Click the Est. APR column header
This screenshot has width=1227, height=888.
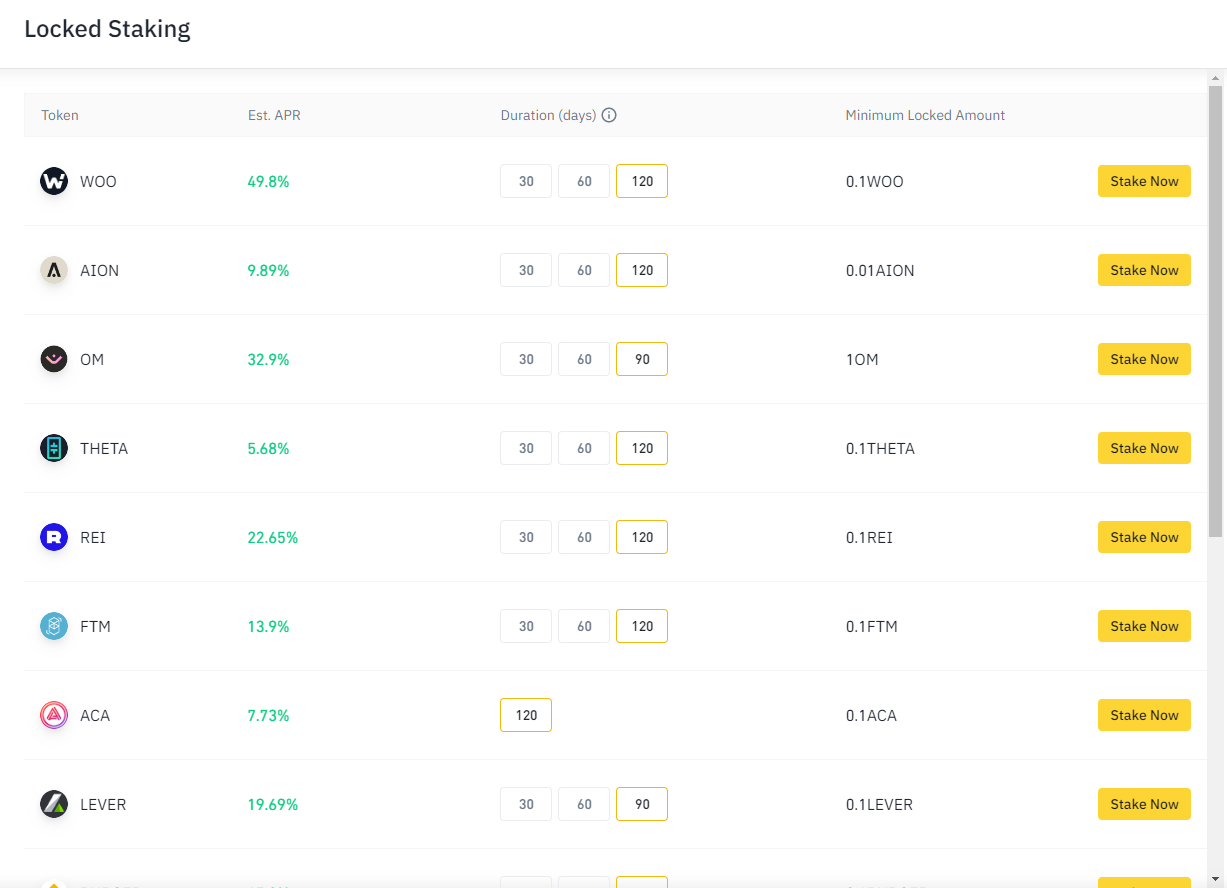click(x=274, y=115)
